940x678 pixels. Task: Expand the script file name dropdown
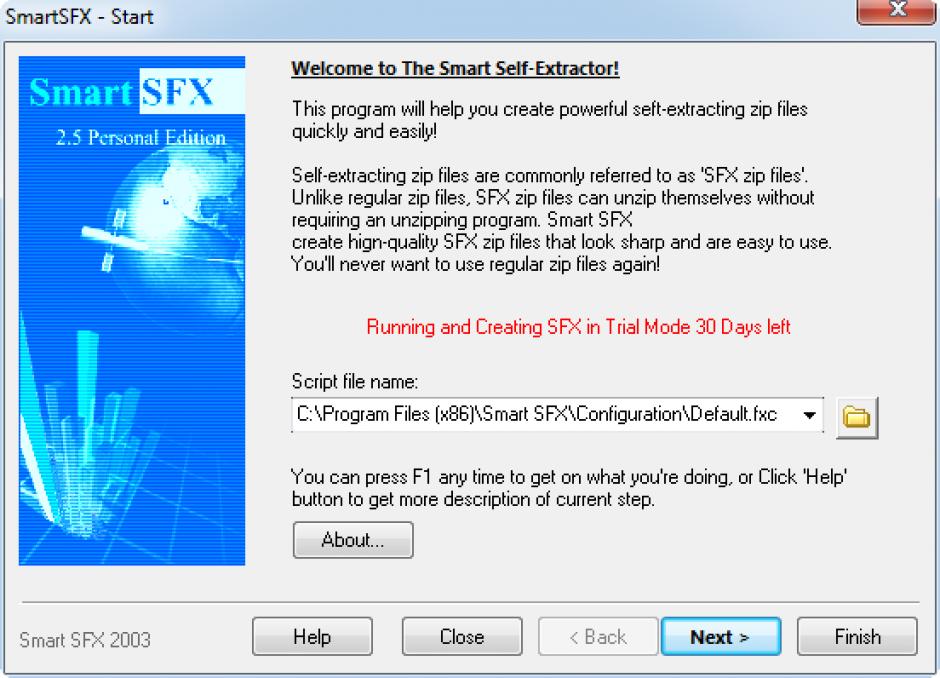(809, 415)
